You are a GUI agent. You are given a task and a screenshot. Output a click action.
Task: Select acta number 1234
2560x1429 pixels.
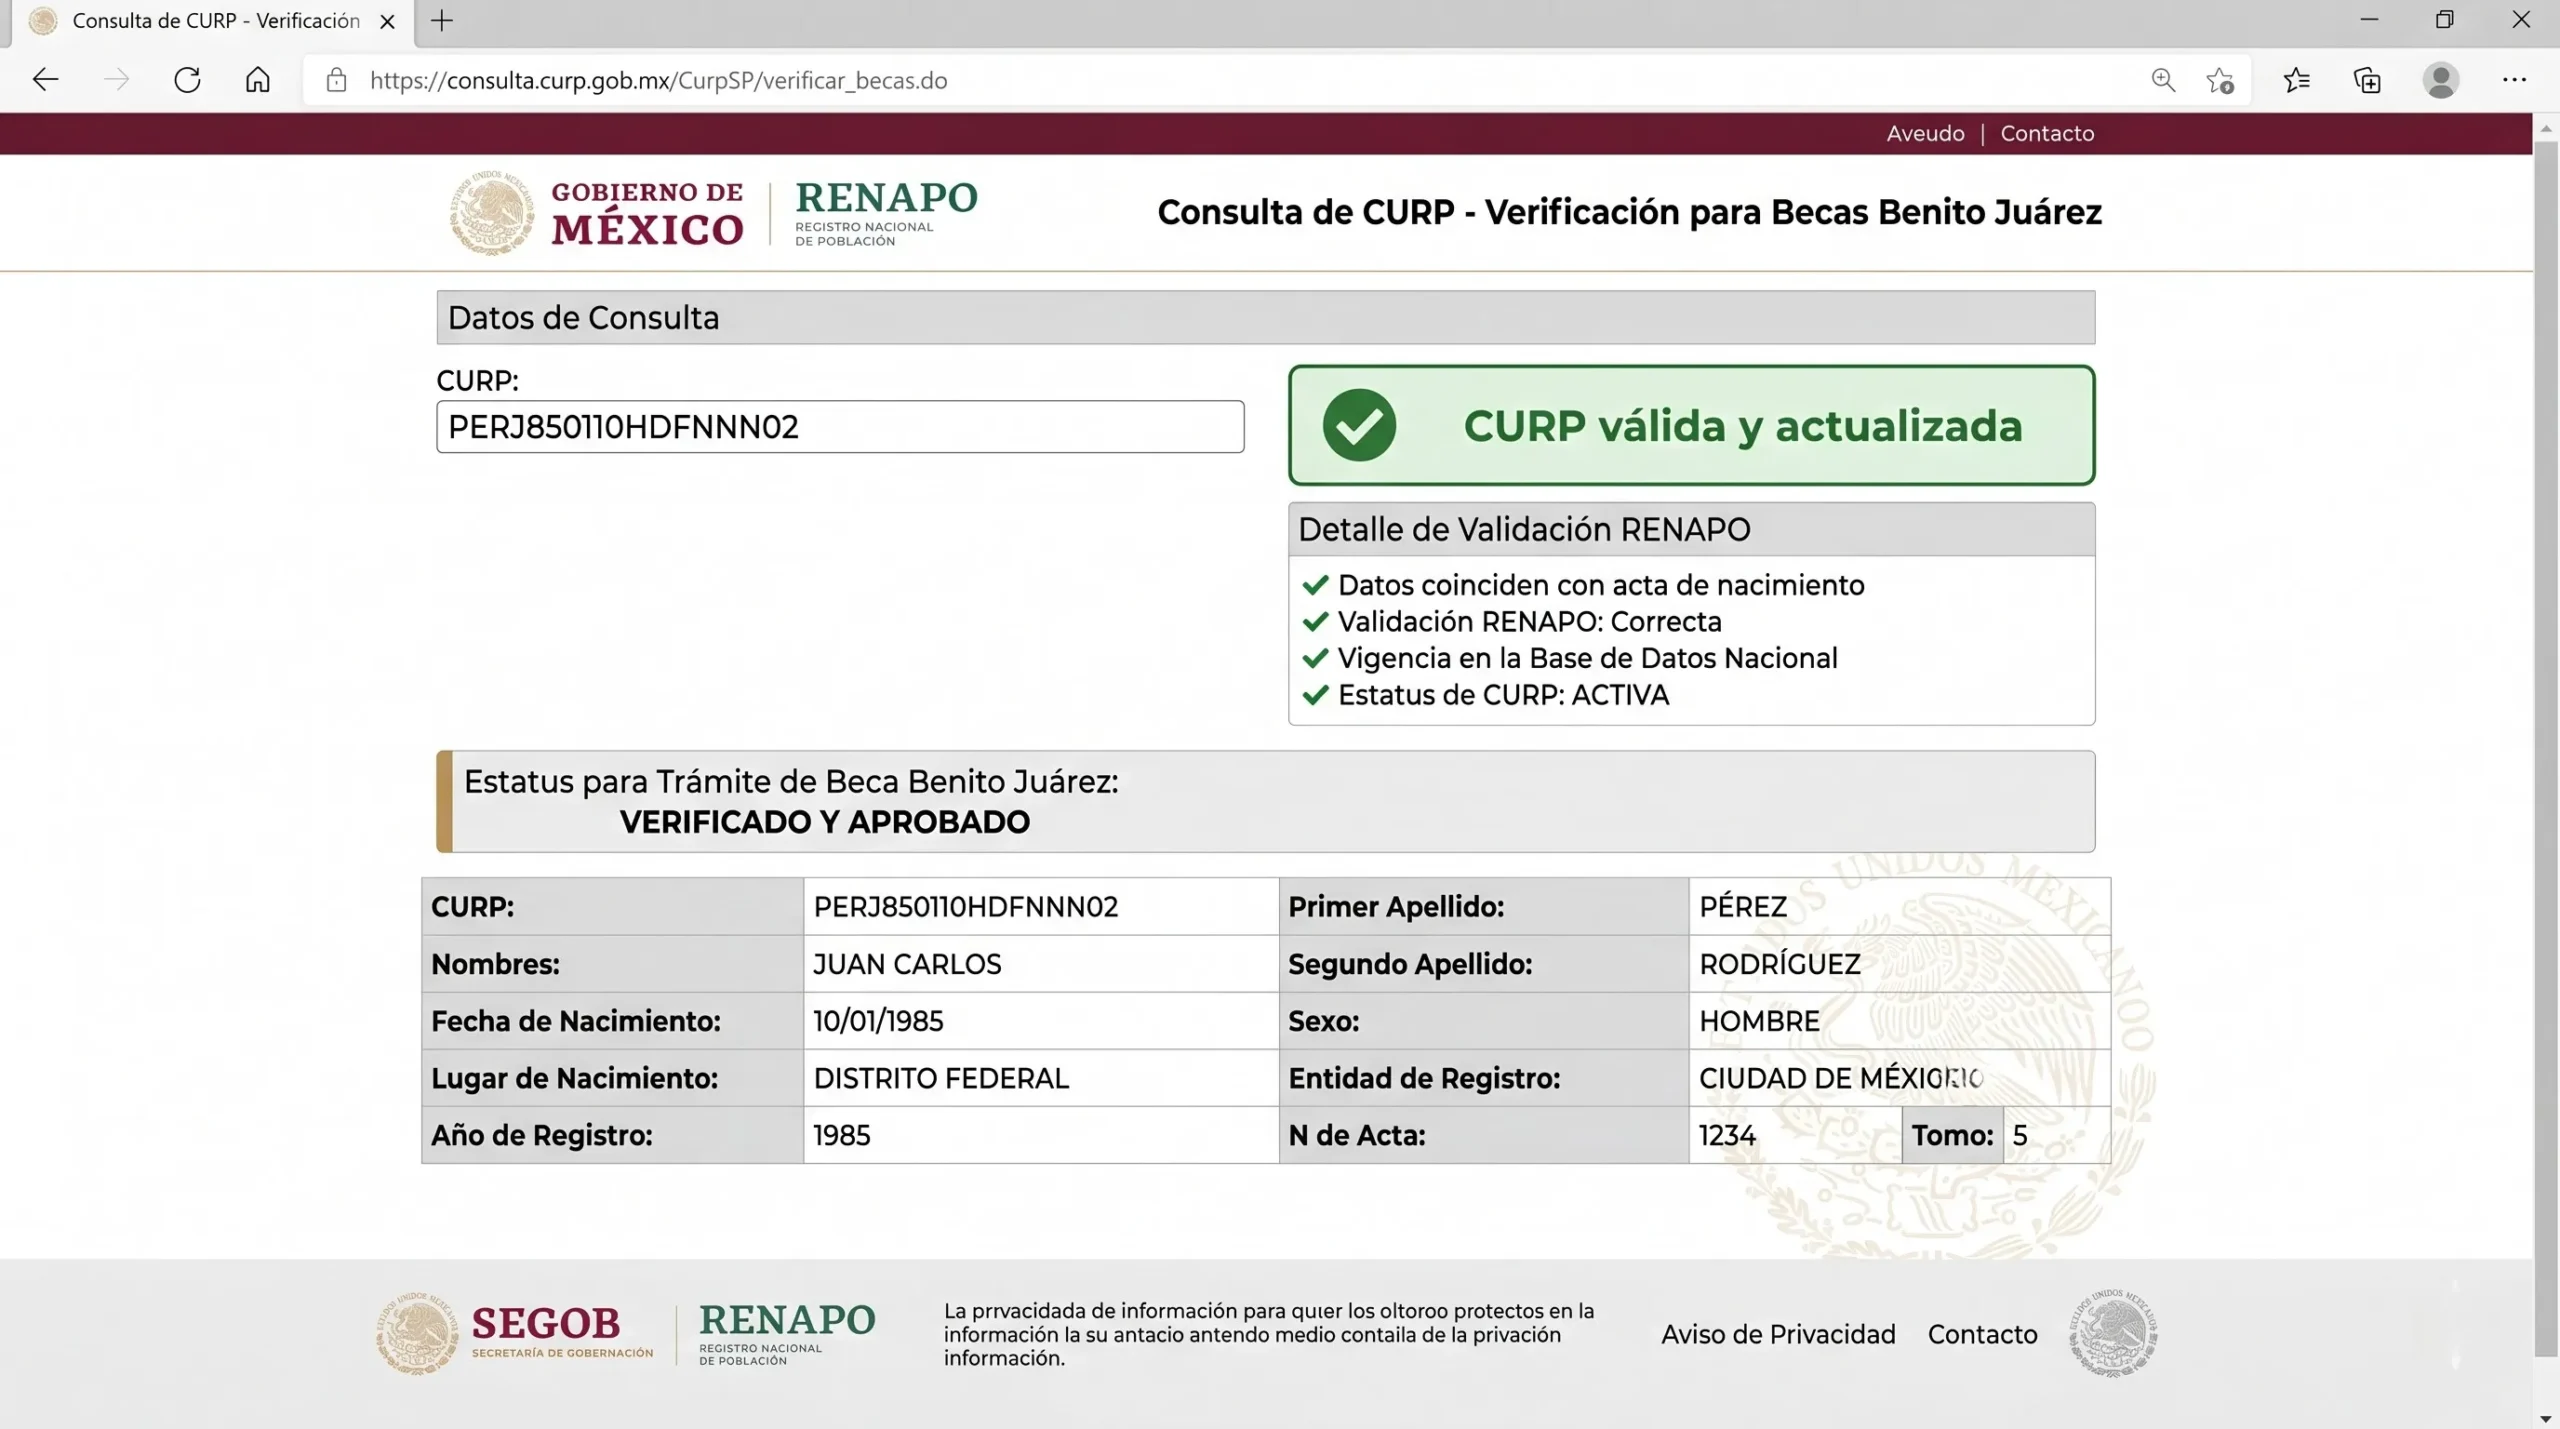pos(1727,1135)
